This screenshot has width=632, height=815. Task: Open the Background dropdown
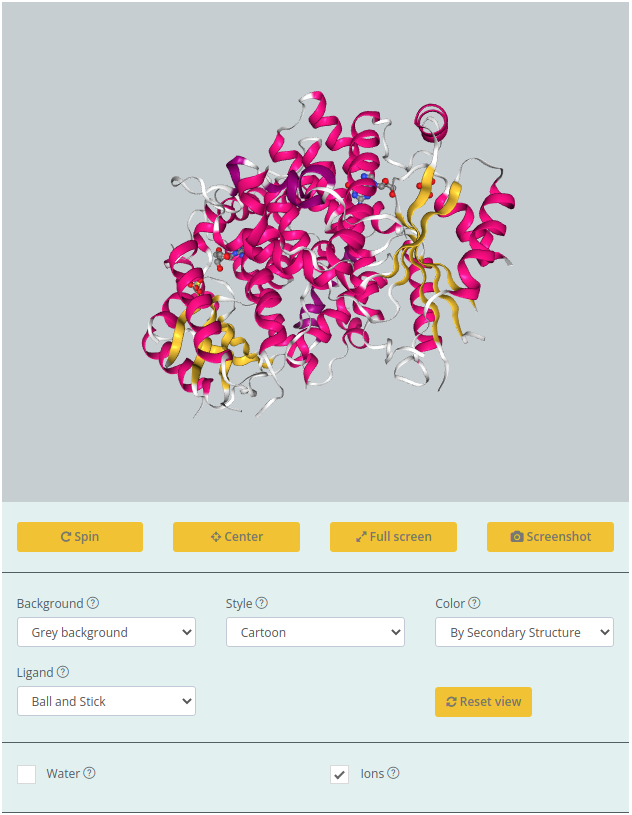coord(106,632)
